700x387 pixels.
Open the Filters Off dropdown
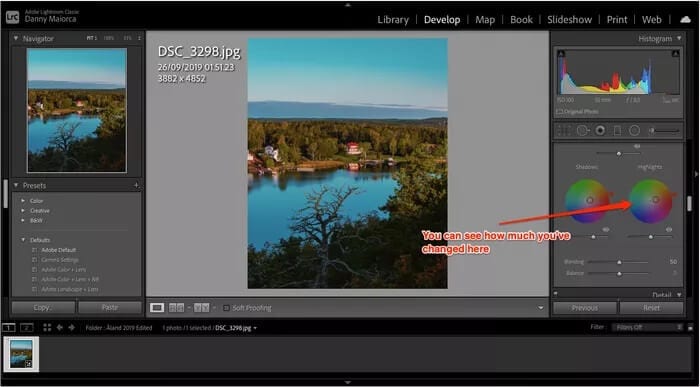(x=647, y=327)
